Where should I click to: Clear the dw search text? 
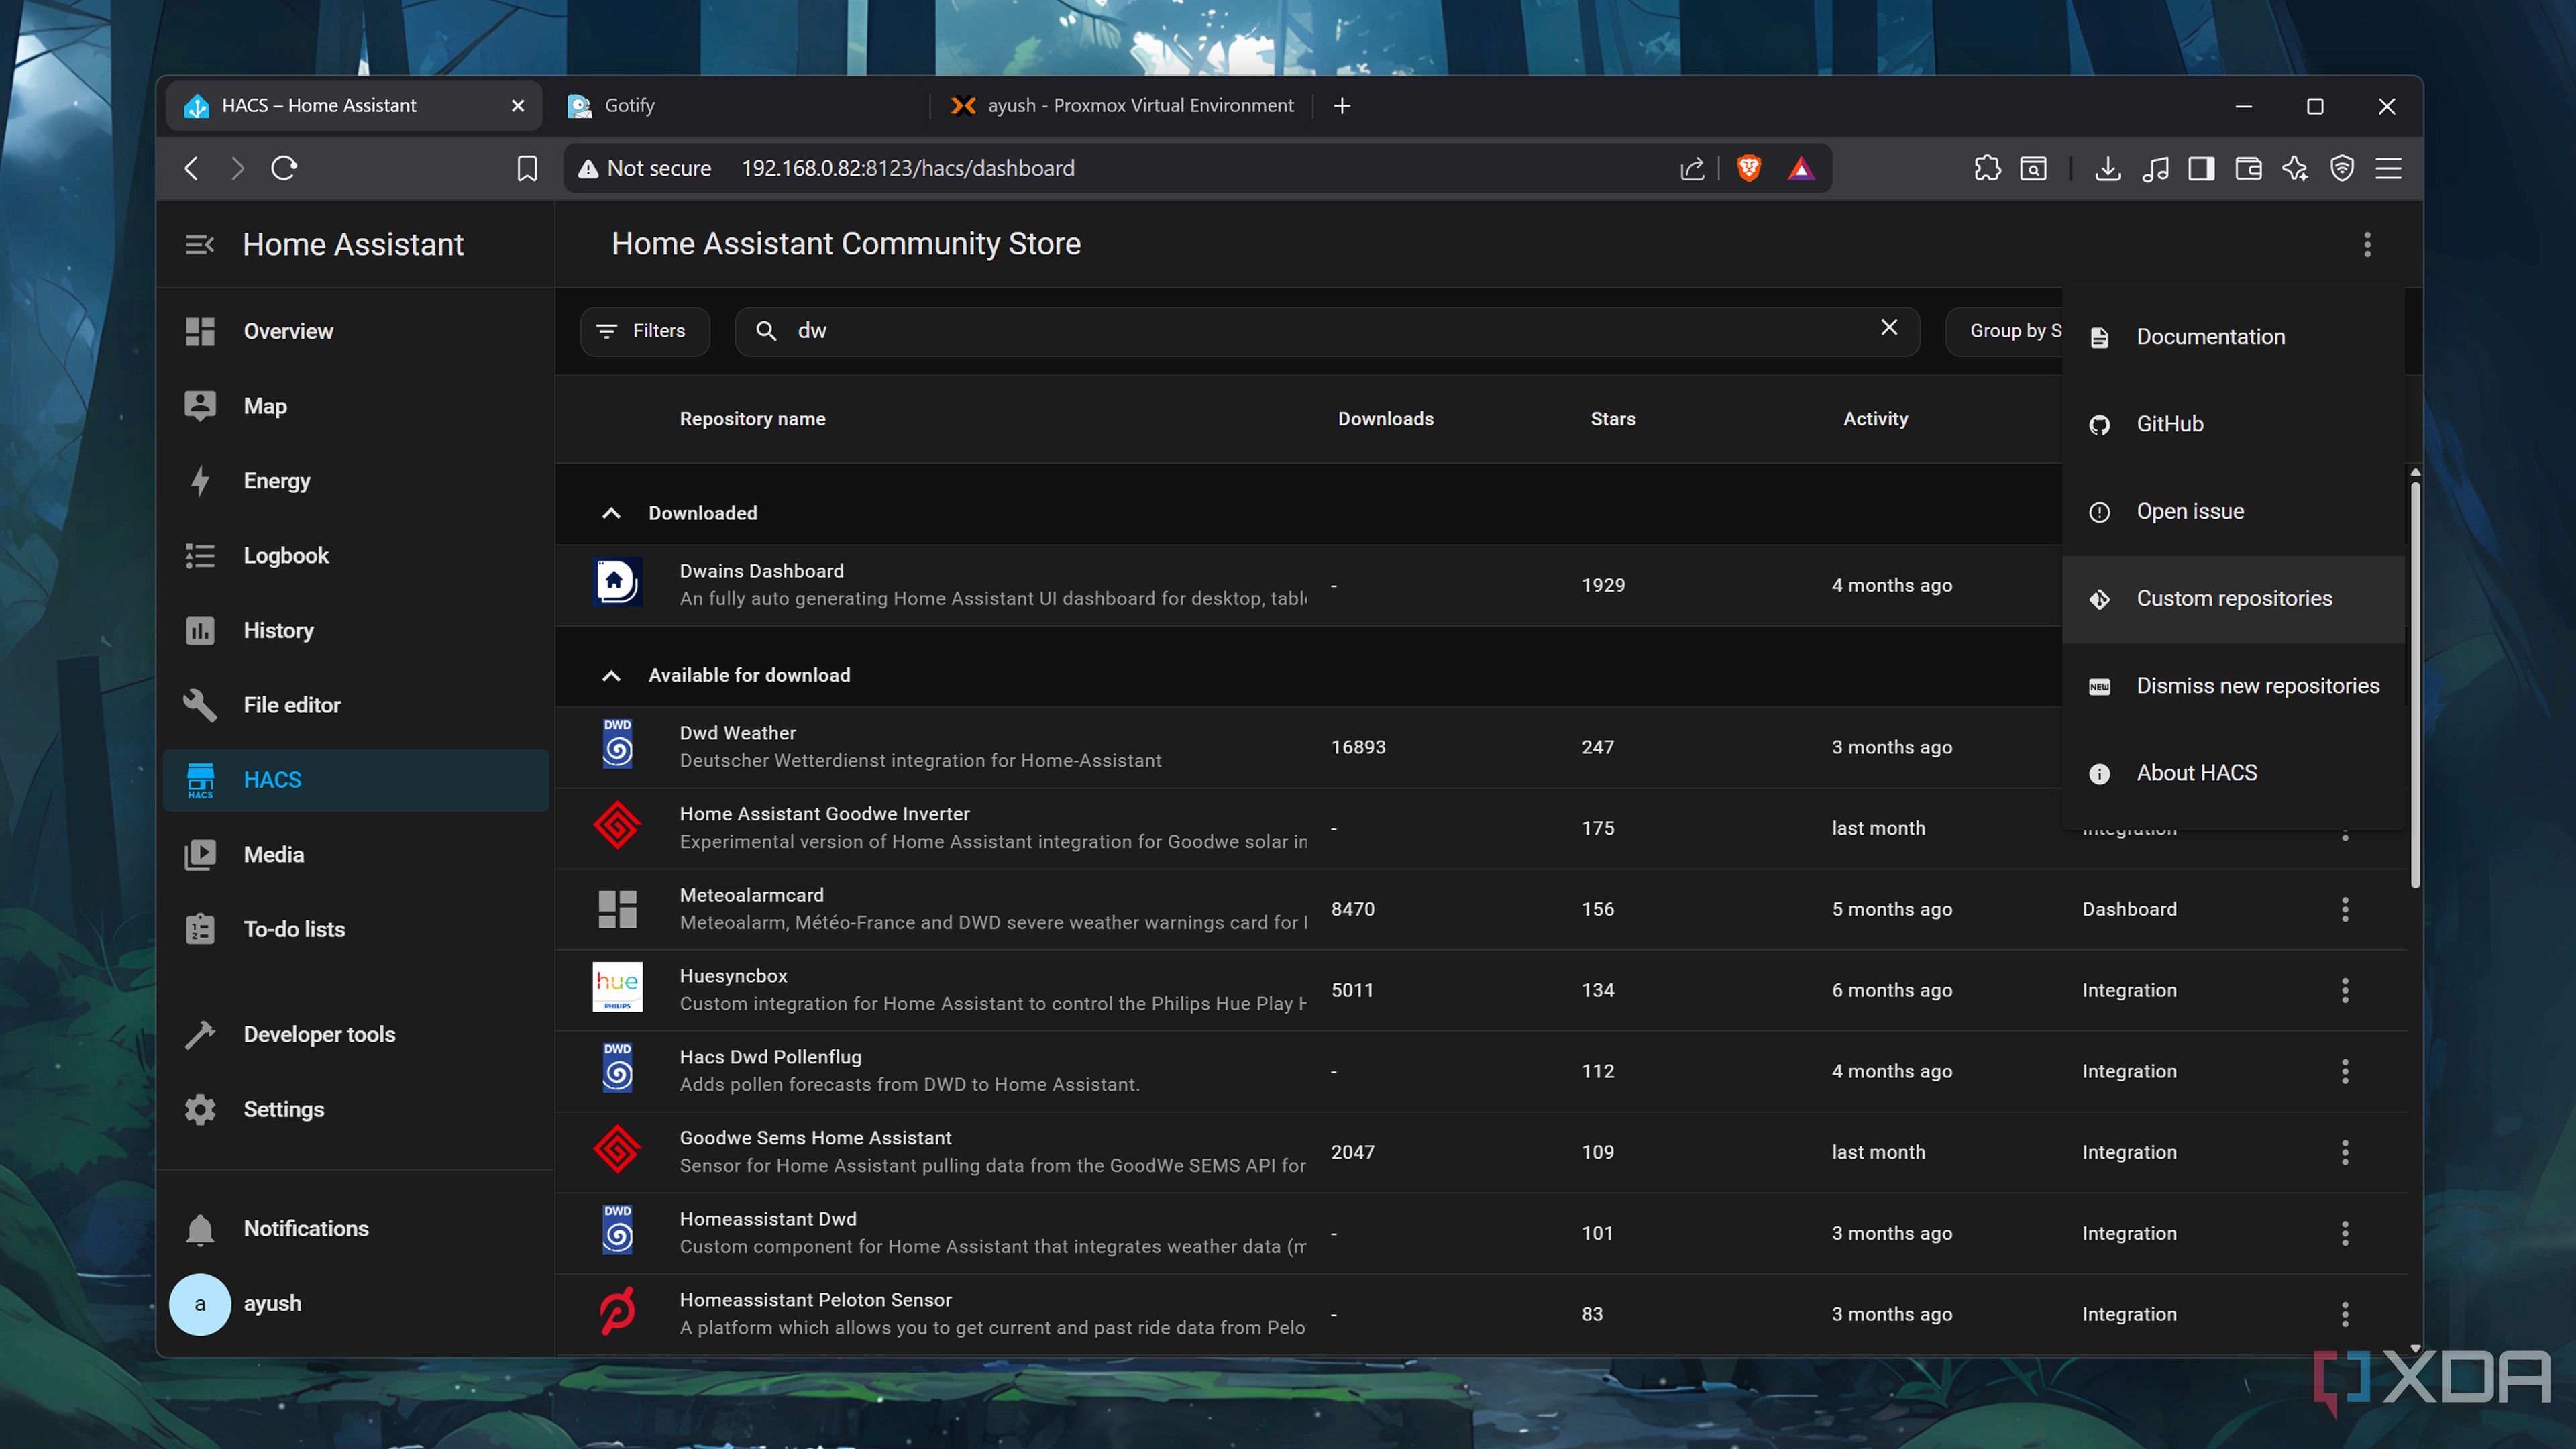(x=1889, y=328)
